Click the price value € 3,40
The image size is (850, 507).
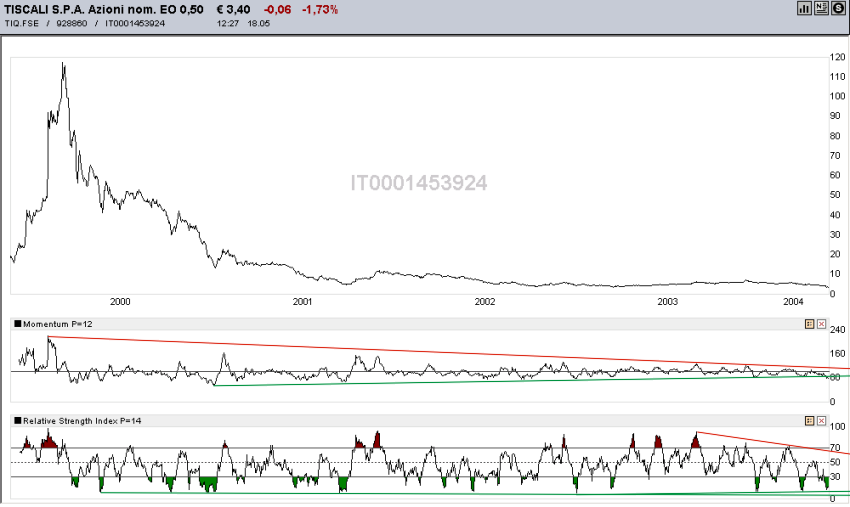point(233,9)
